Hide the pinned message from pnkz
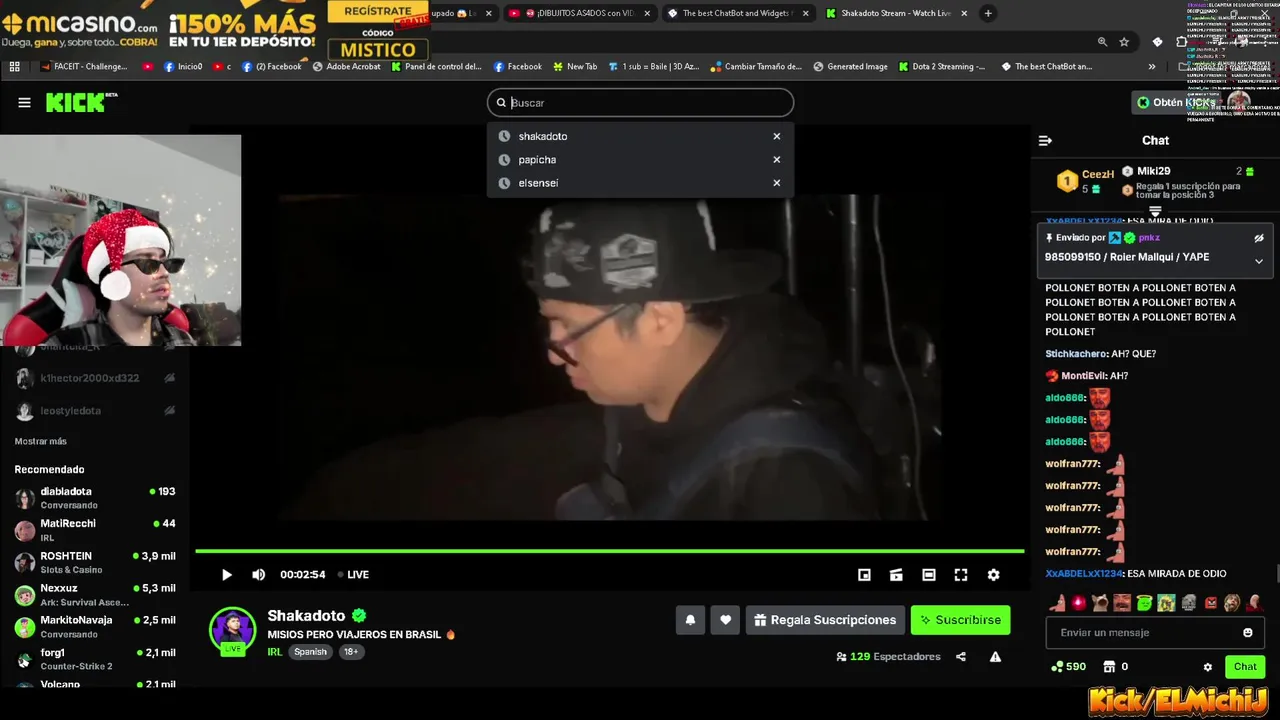 [x=1259, y=238]
